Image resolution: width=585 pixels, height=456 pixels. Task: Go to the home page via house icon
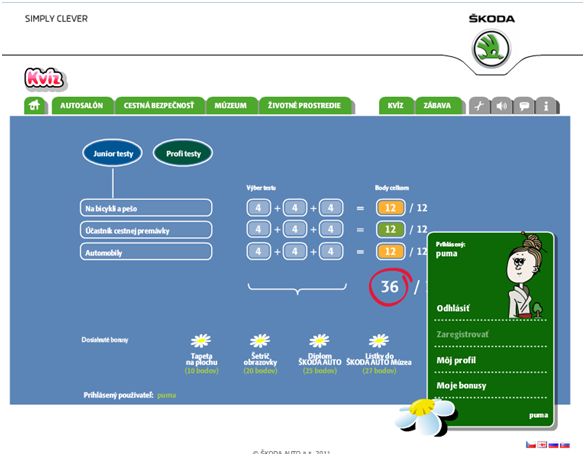35,105
